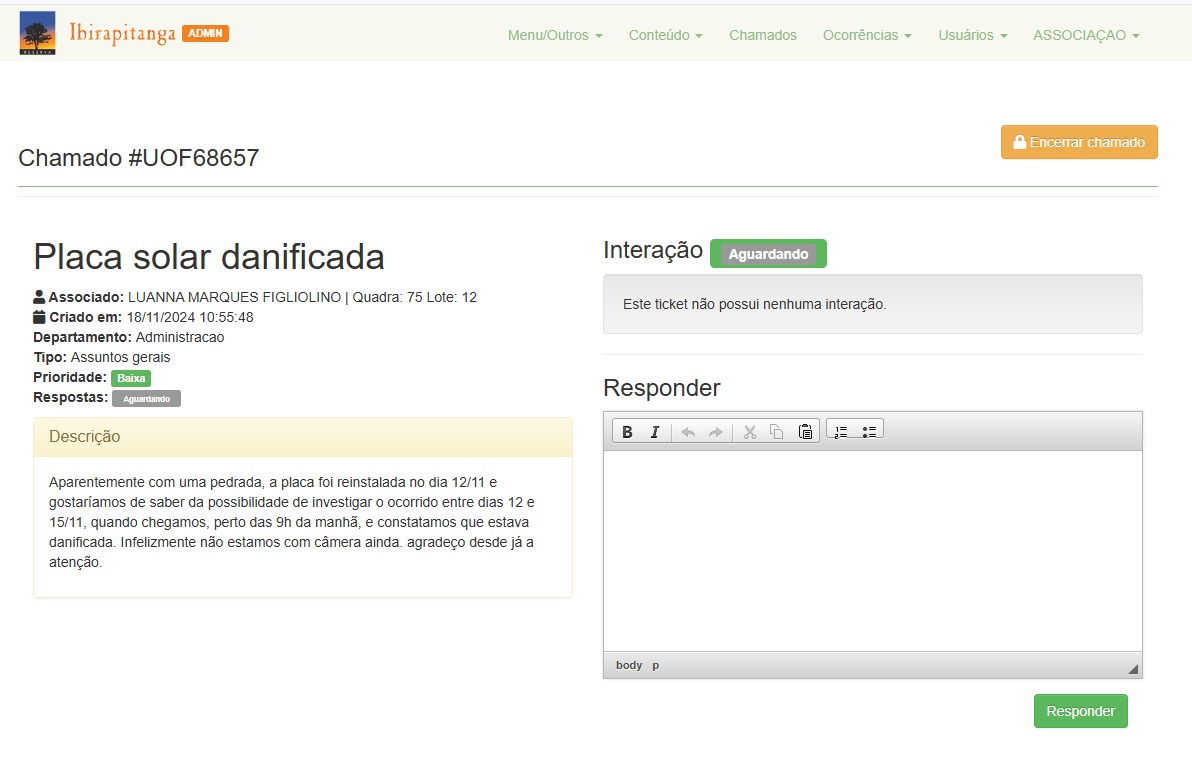Screen dimensions: 1192x772
Task: Click the redo arrow in editor toolbar
Action: [716, 432]
